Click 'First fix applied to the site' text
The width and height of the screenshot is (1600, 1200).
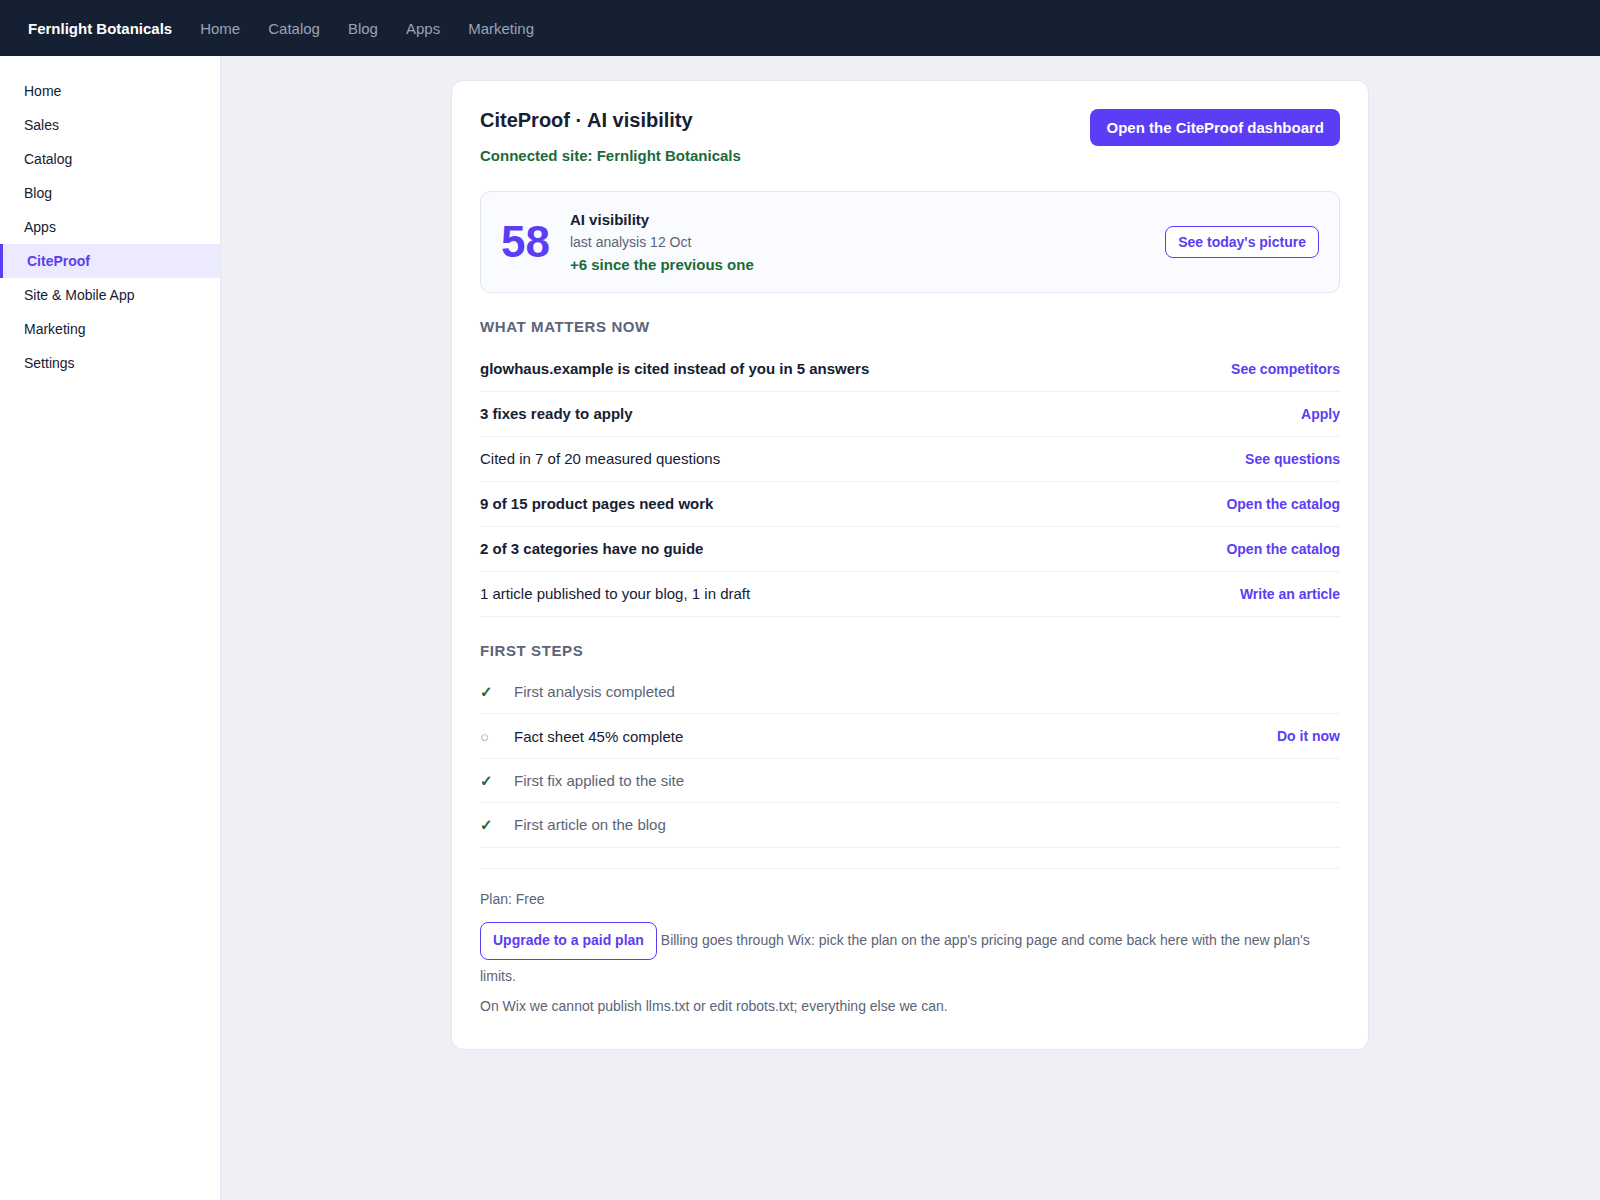coord(599,781)
